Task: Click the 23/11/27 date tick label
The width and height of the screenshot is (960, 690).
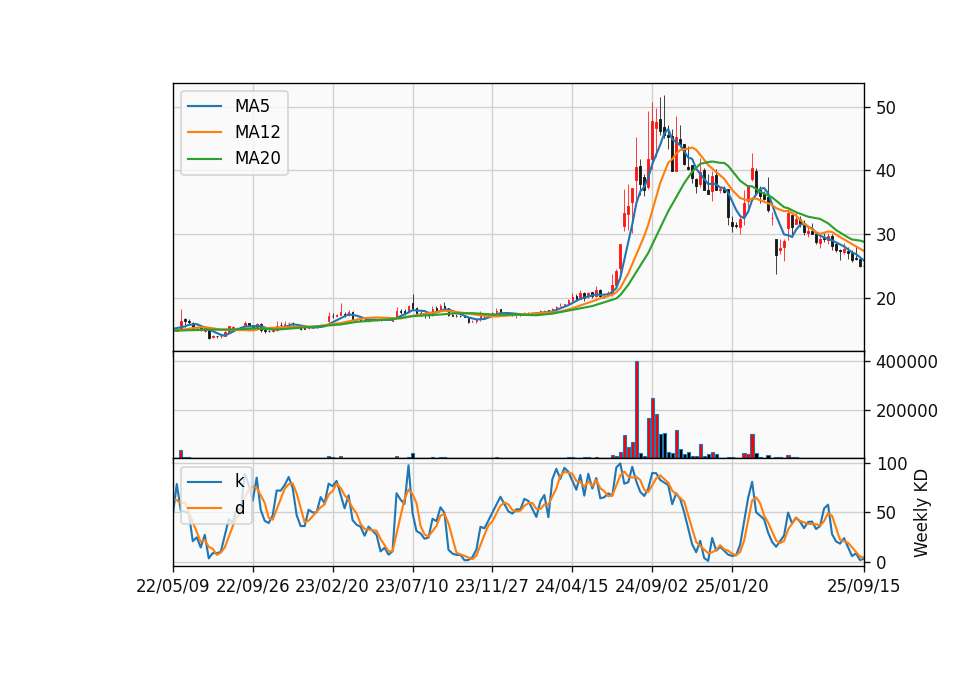Action: [x=492, y=587]
